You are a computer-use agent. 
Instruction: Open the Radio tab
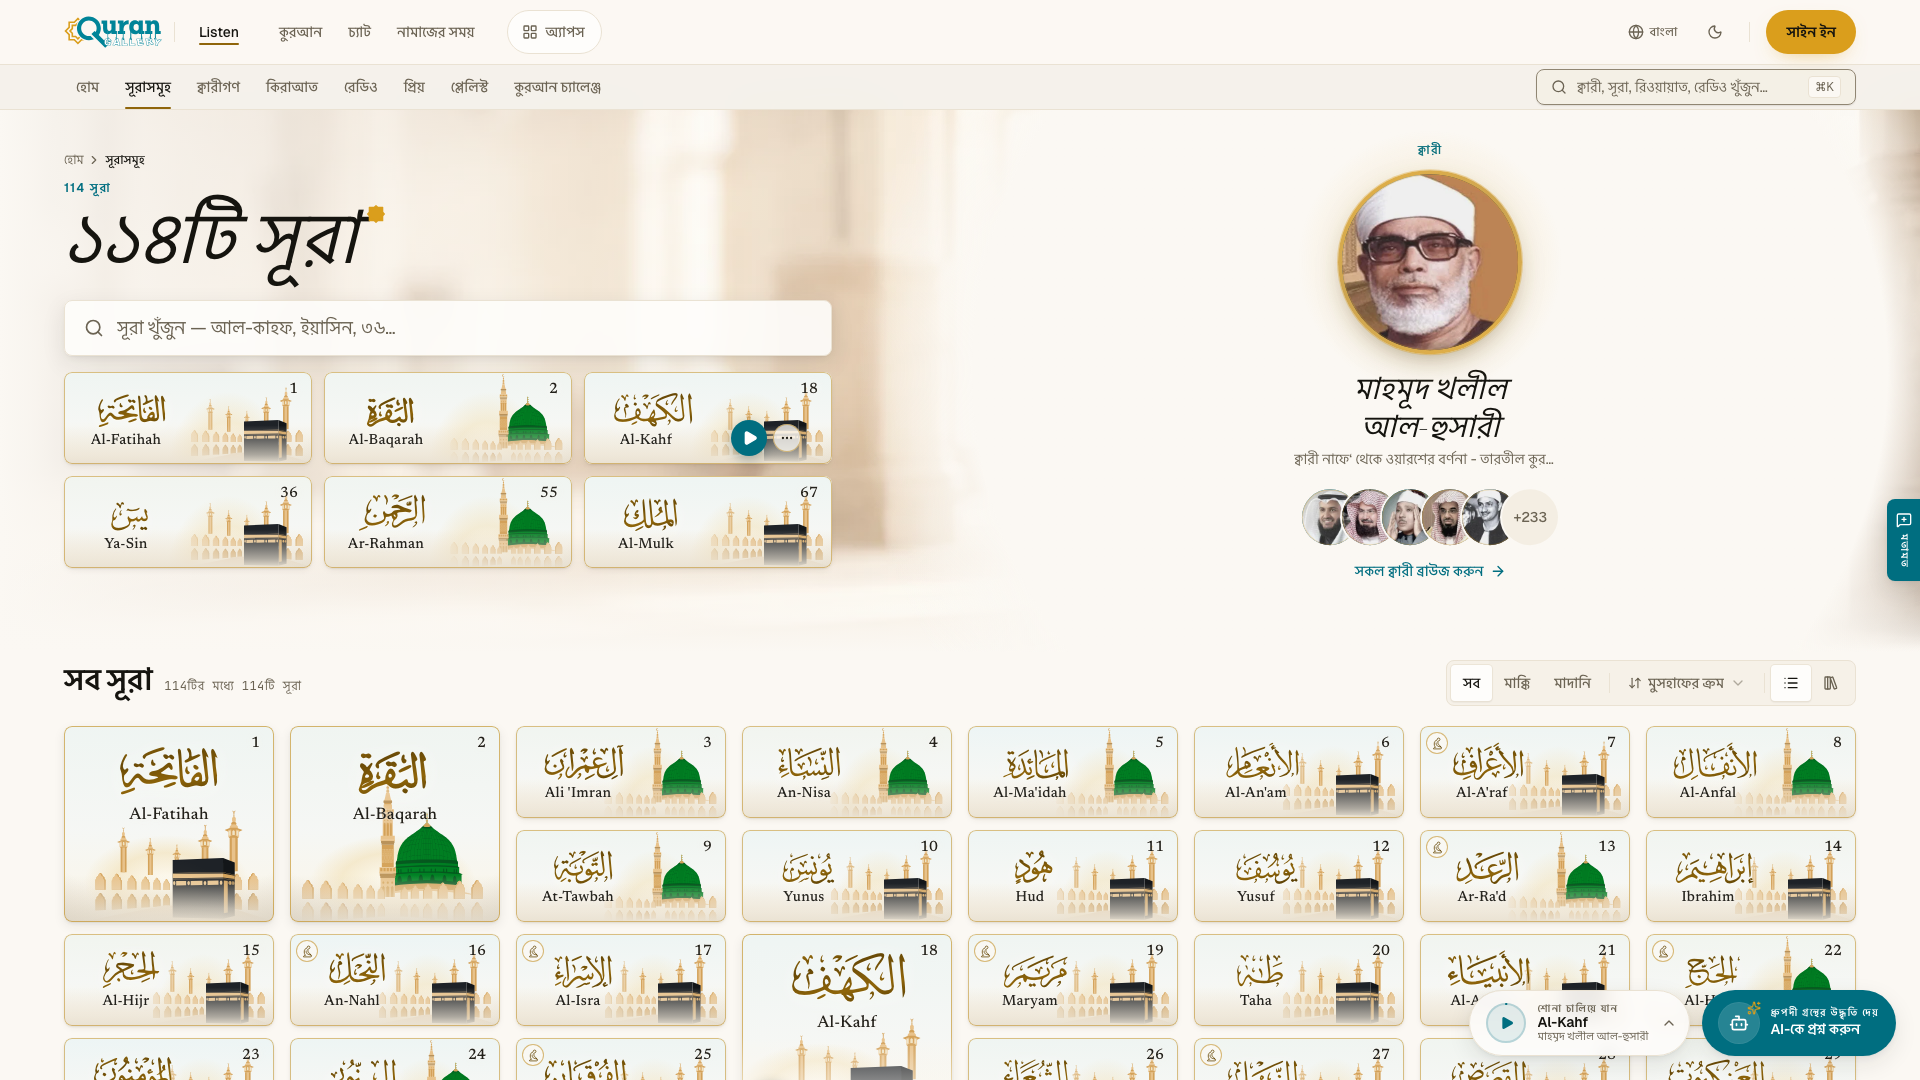pyautogui.click(x=361, y=87)
